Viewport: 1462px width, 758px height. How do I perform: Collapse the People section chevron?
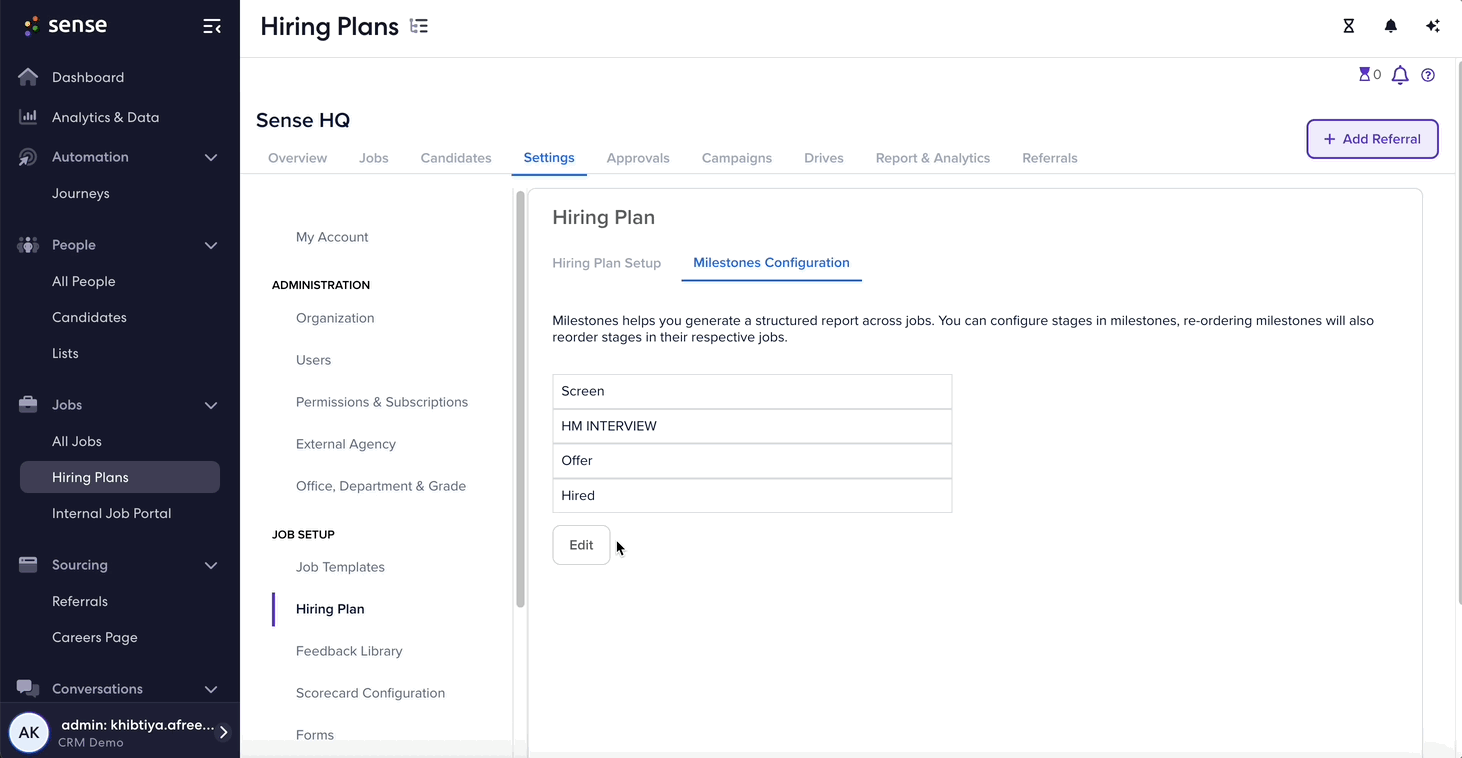pyautogui.click(x=211, y=245)
